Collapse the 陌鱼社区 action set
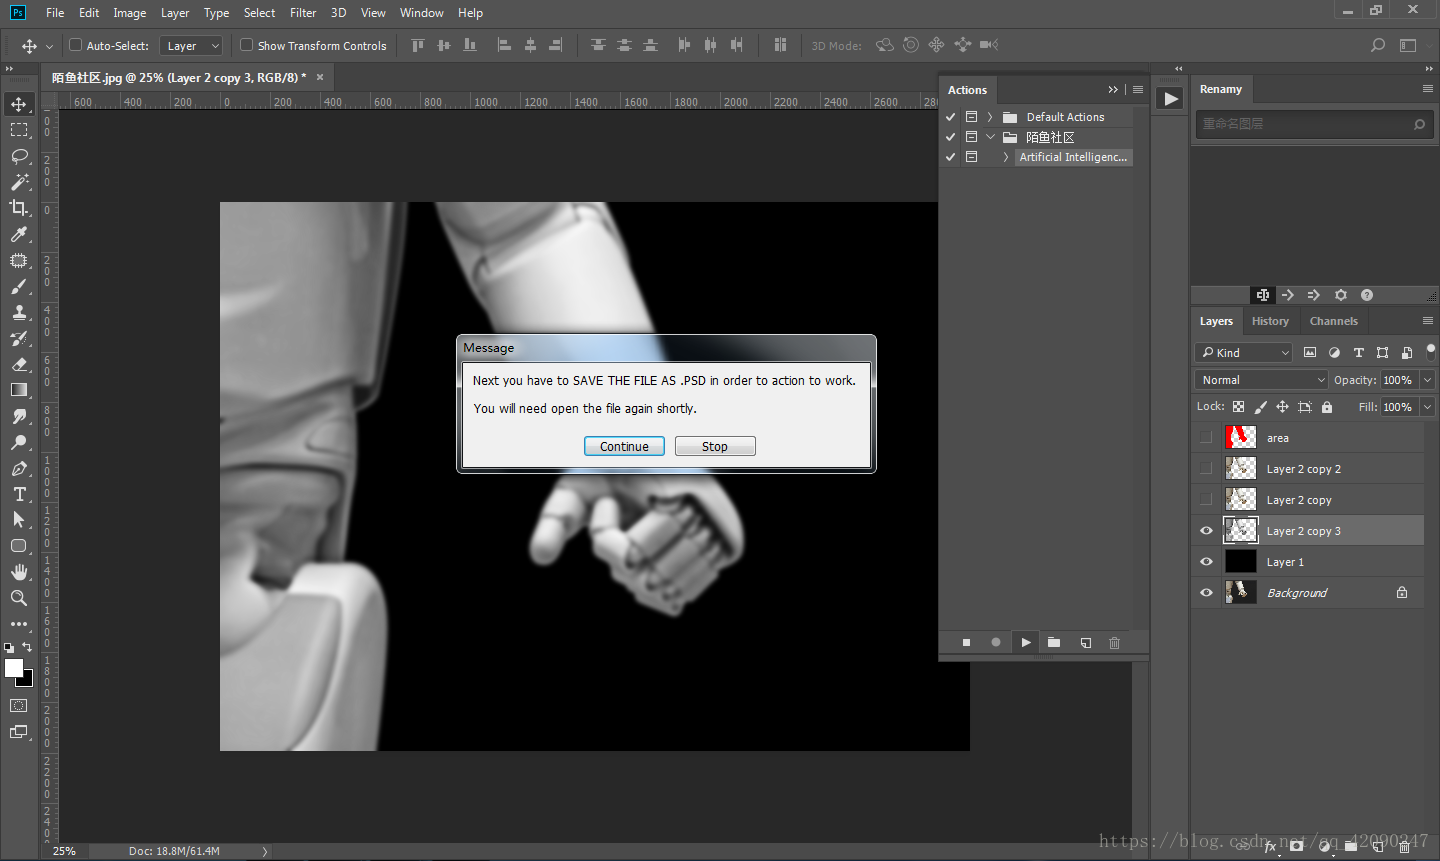The image size is (1440, 861). pyautogui.click(x=990, y=137)
